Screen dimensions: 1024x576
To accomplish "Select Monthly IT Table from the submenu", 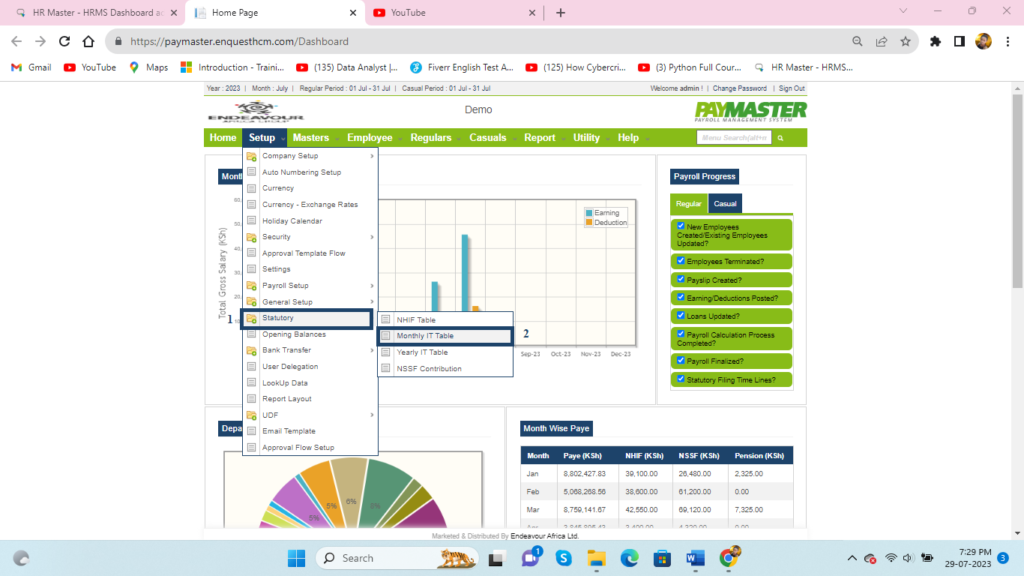I will [425, 336].
